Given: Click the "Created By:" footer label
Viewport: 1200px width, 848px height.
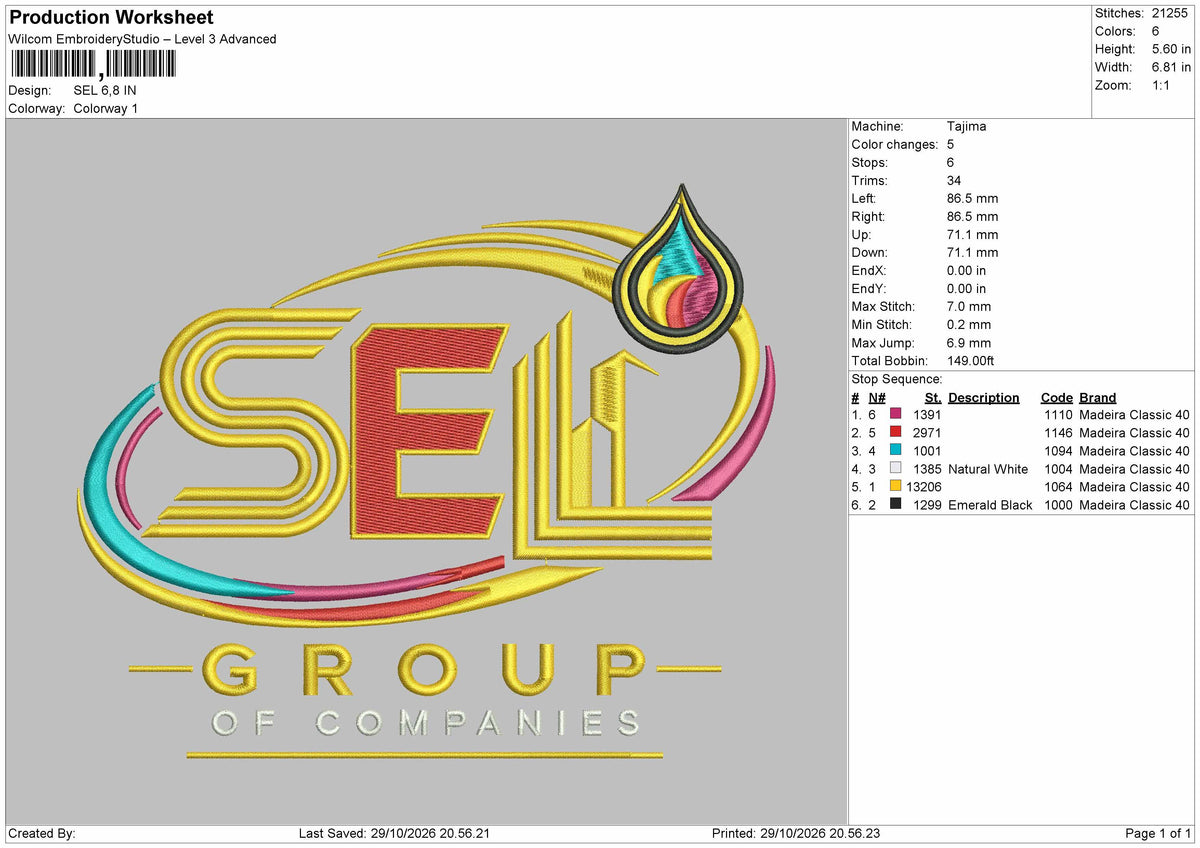Looking at the screenshot, I should click(42, 834).
